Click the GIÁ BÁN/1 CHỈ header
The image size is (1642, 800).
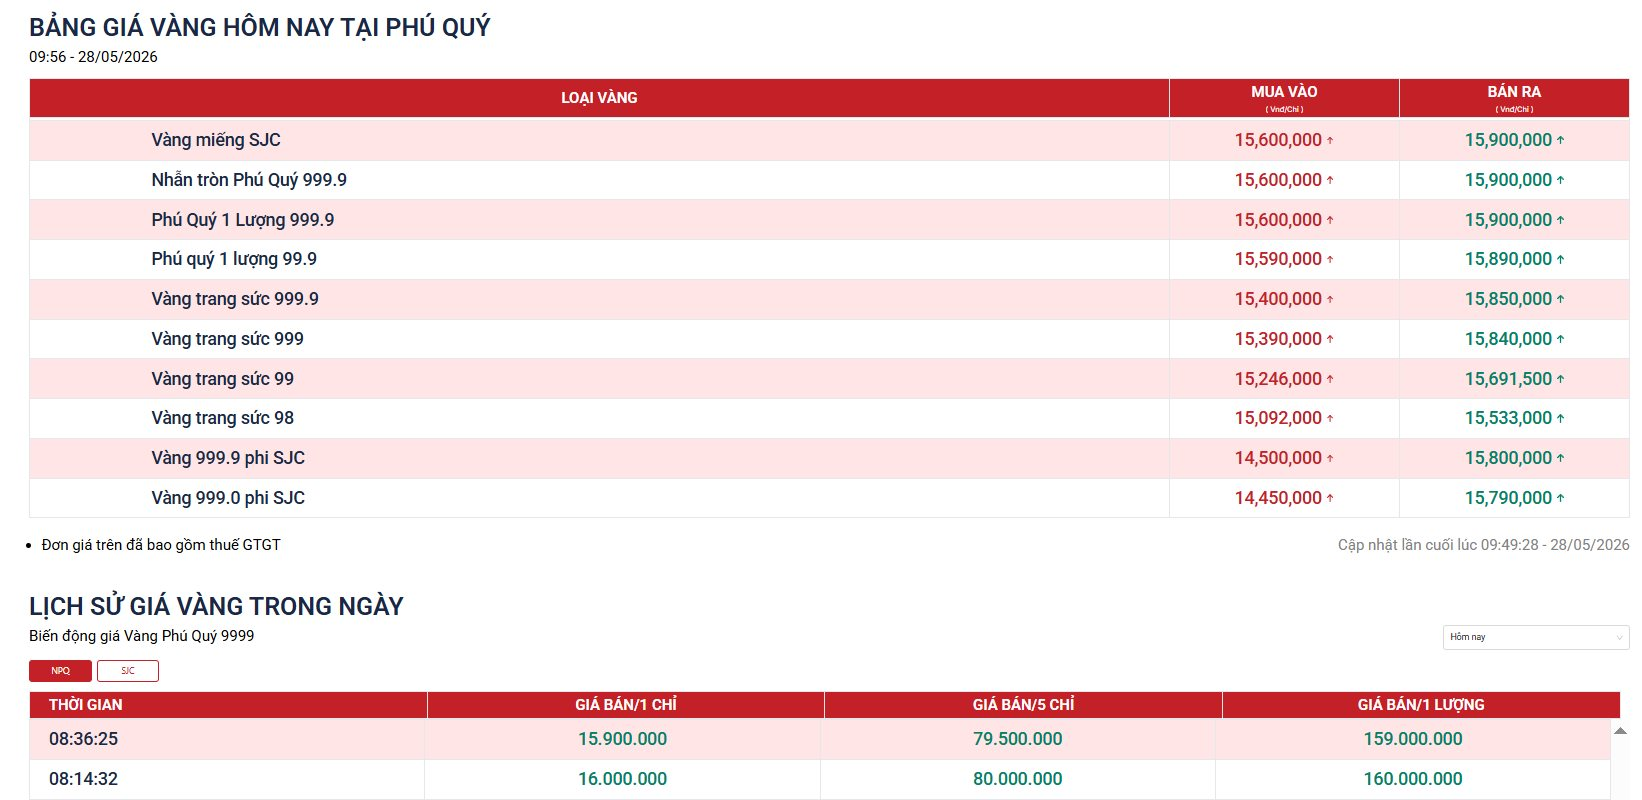[626, 705]
